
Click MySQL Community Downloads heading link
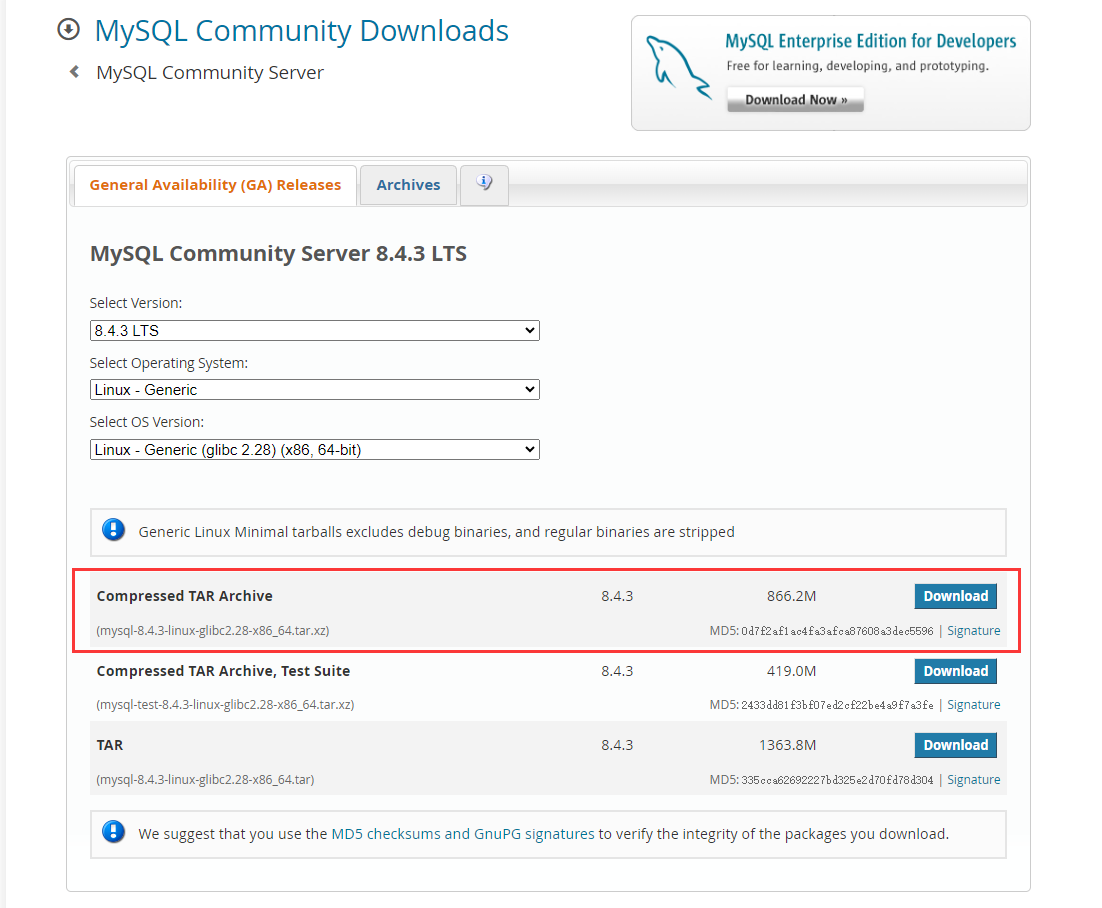pyautogui.click(x=302, y=31)
